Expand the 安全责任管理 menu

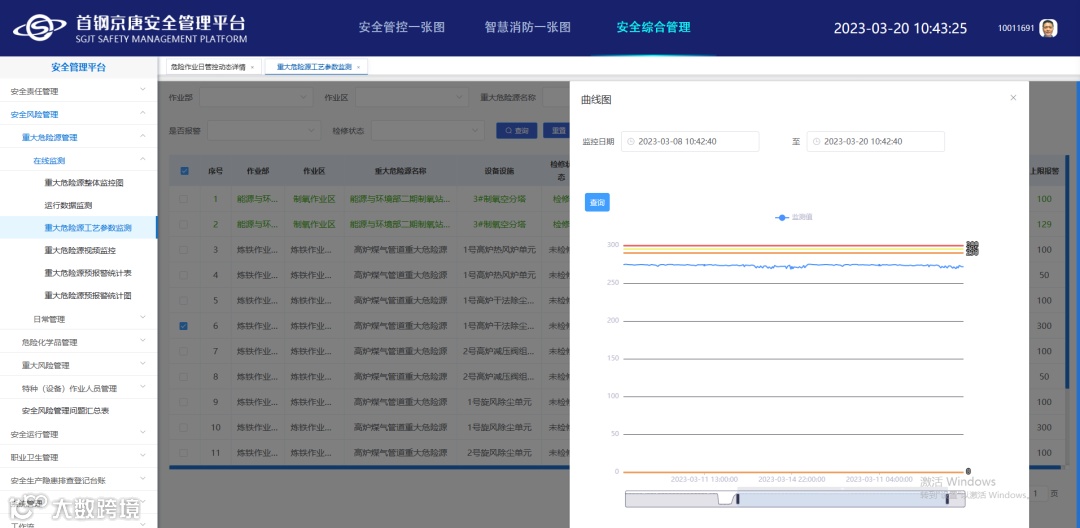pyautogui.click(x=79, y=91)
